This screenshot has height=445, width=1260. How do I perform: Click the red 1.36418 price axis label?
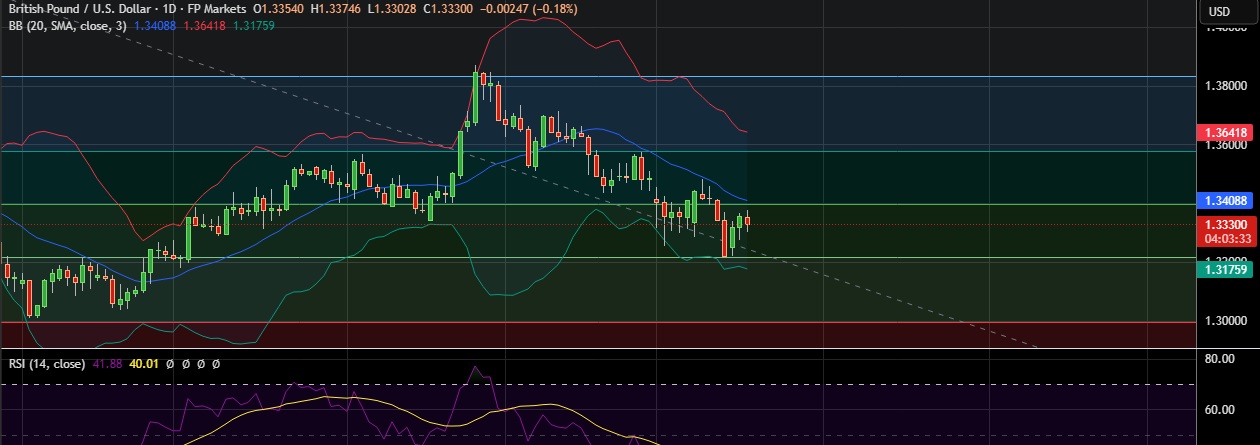coord(1224,132)
